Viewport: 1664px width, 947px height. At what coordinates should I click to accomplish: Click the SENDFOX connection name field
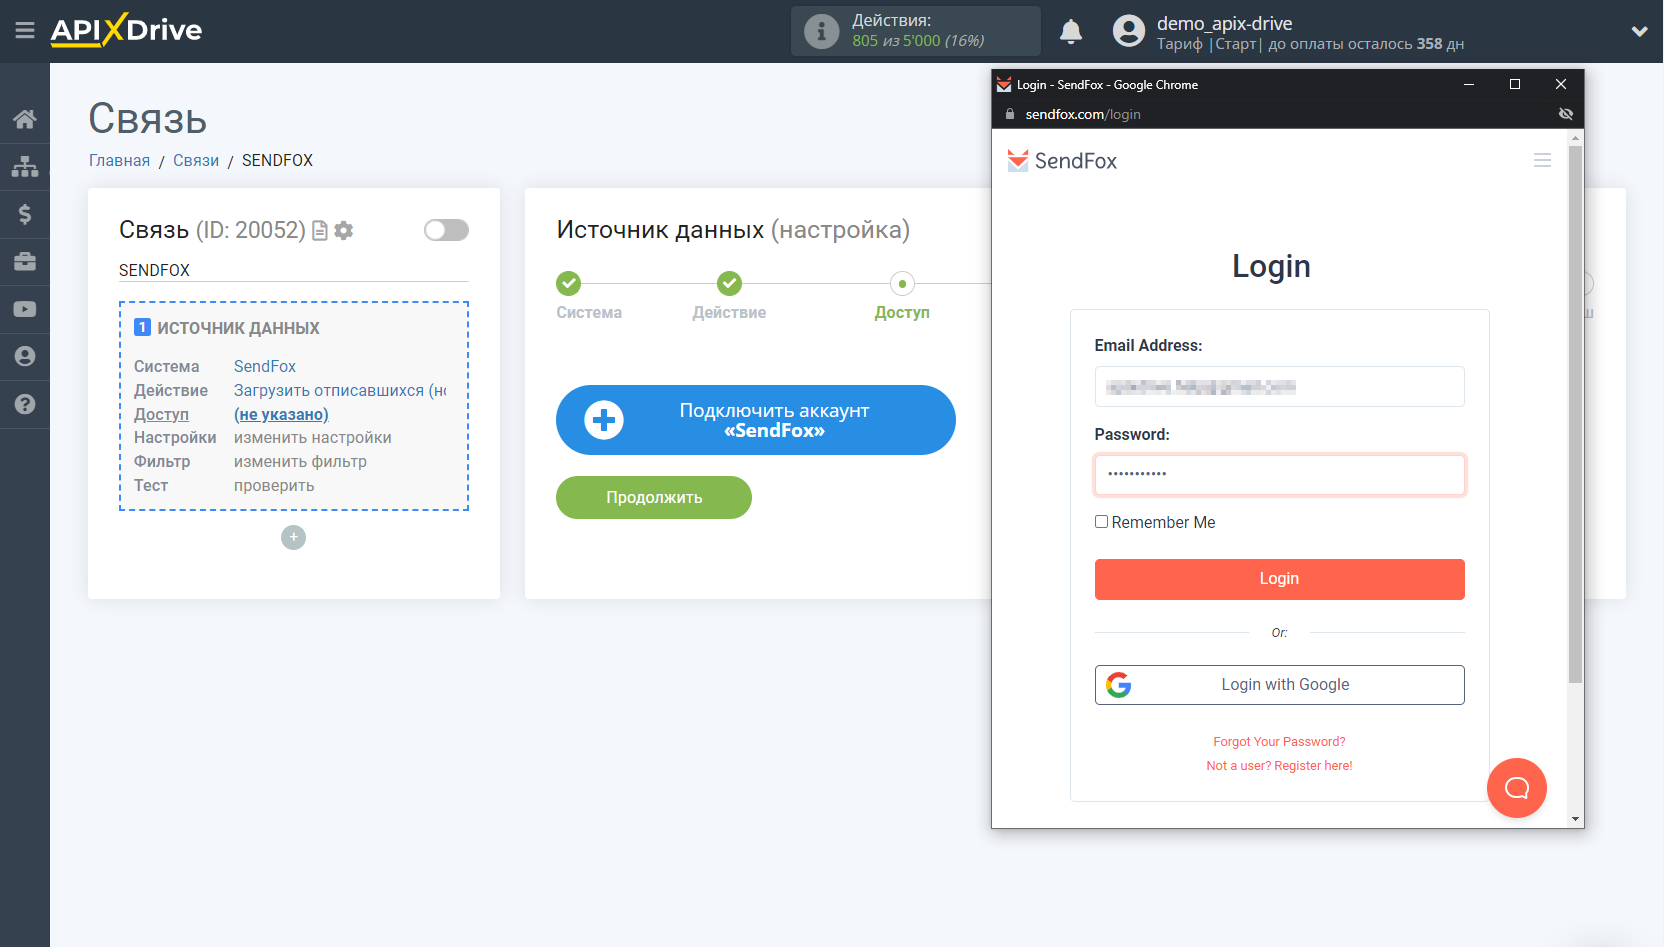(x=294, y=270)
